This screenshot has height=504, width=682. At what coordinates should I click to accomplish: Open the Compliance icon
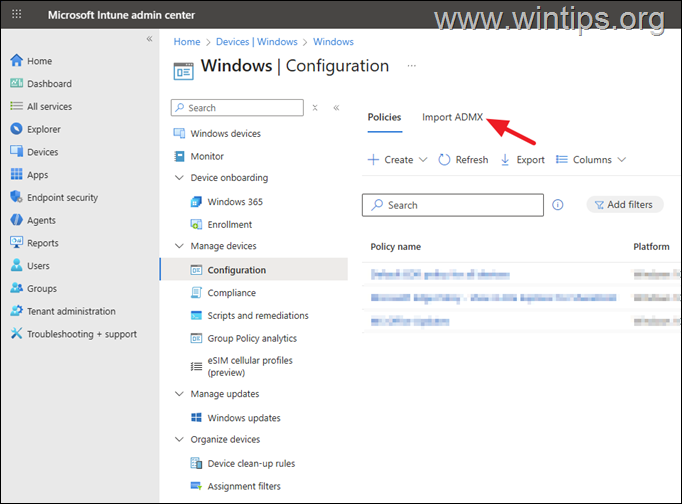point(196,293)
